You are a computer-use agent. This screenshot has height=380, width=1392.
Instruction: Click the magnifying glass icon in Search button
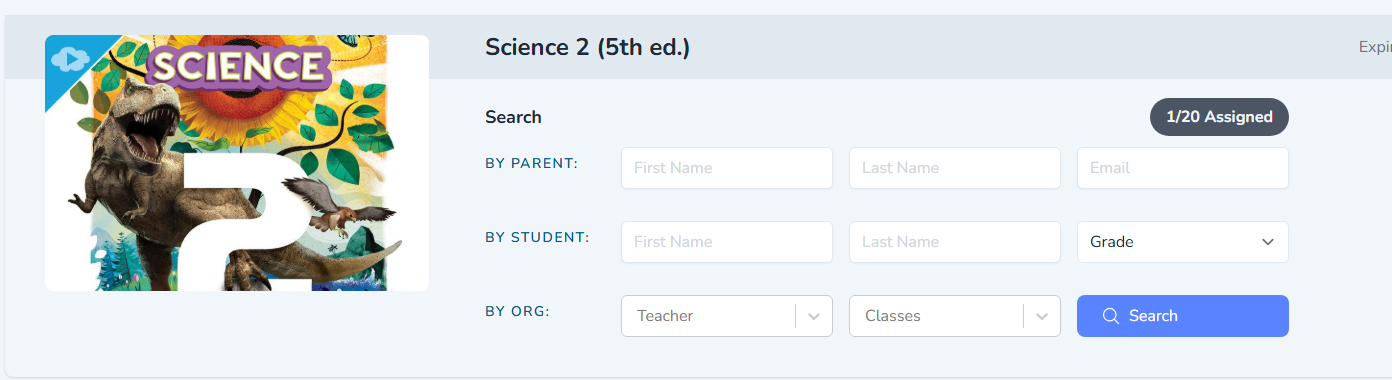click(x=1110, y=316)
